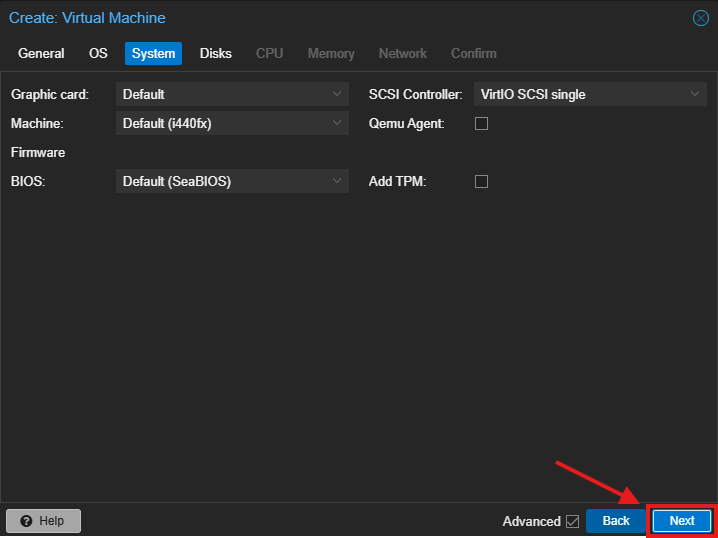Open the SCSI Controller dropdown arrow
Image resolution: width=718 pixels, height=538 pixels.
[x=695, y=94]
